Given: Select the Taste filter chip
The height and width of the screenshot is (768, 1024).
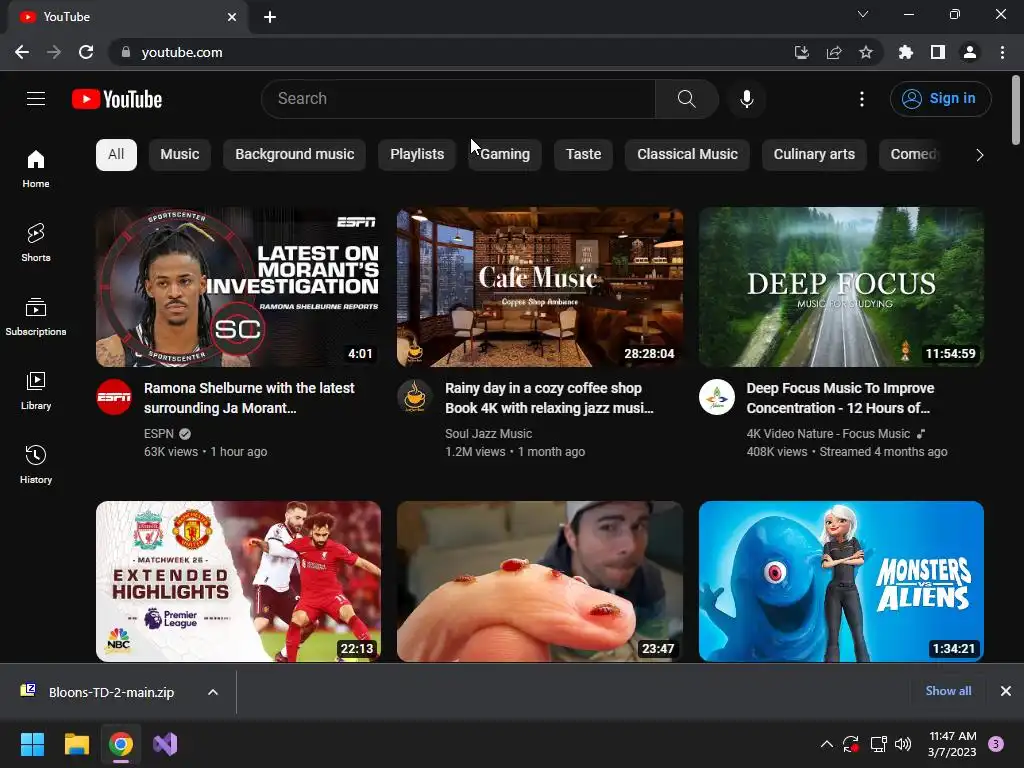Looking at the screenshot, I should click(583, 154).
